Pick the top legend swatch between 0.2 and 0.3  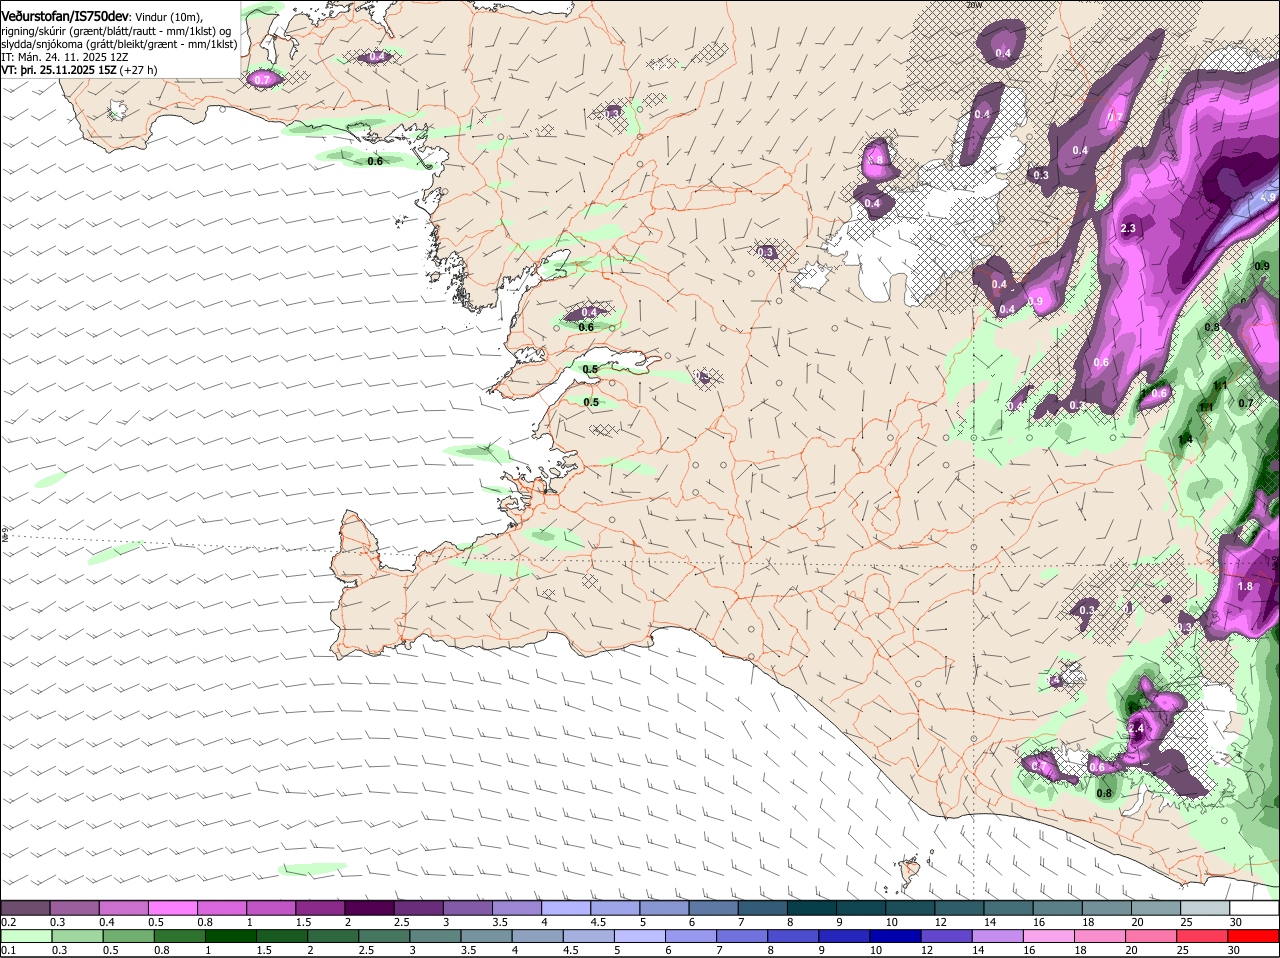point(25,907)
